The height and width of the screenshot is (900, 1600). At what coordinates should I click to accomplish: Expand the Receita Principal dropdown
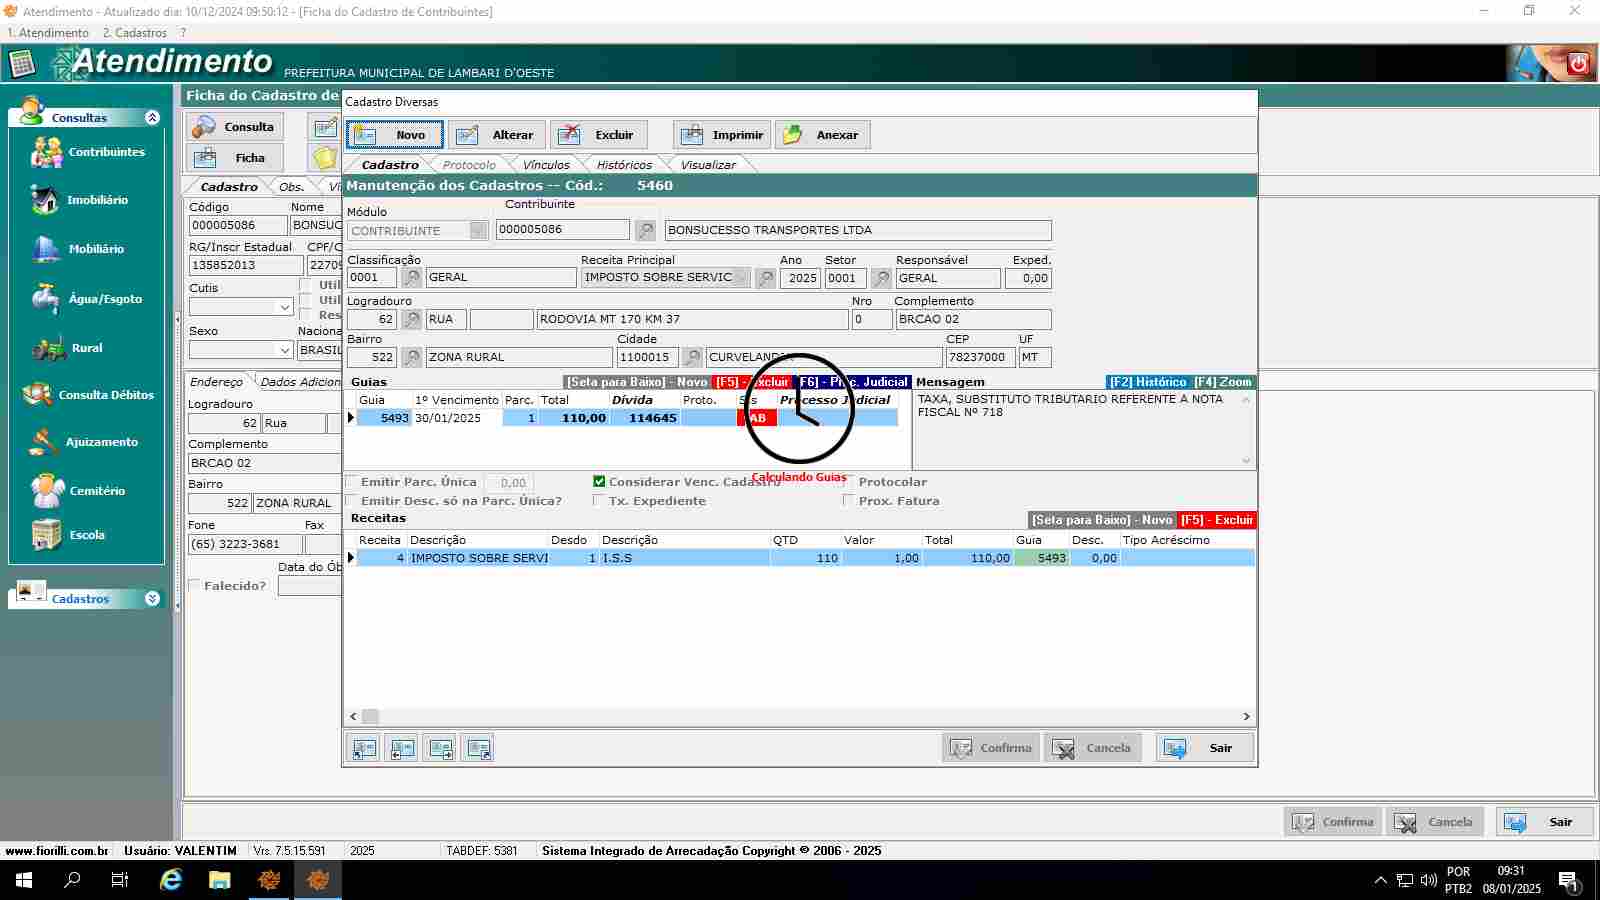741,278
